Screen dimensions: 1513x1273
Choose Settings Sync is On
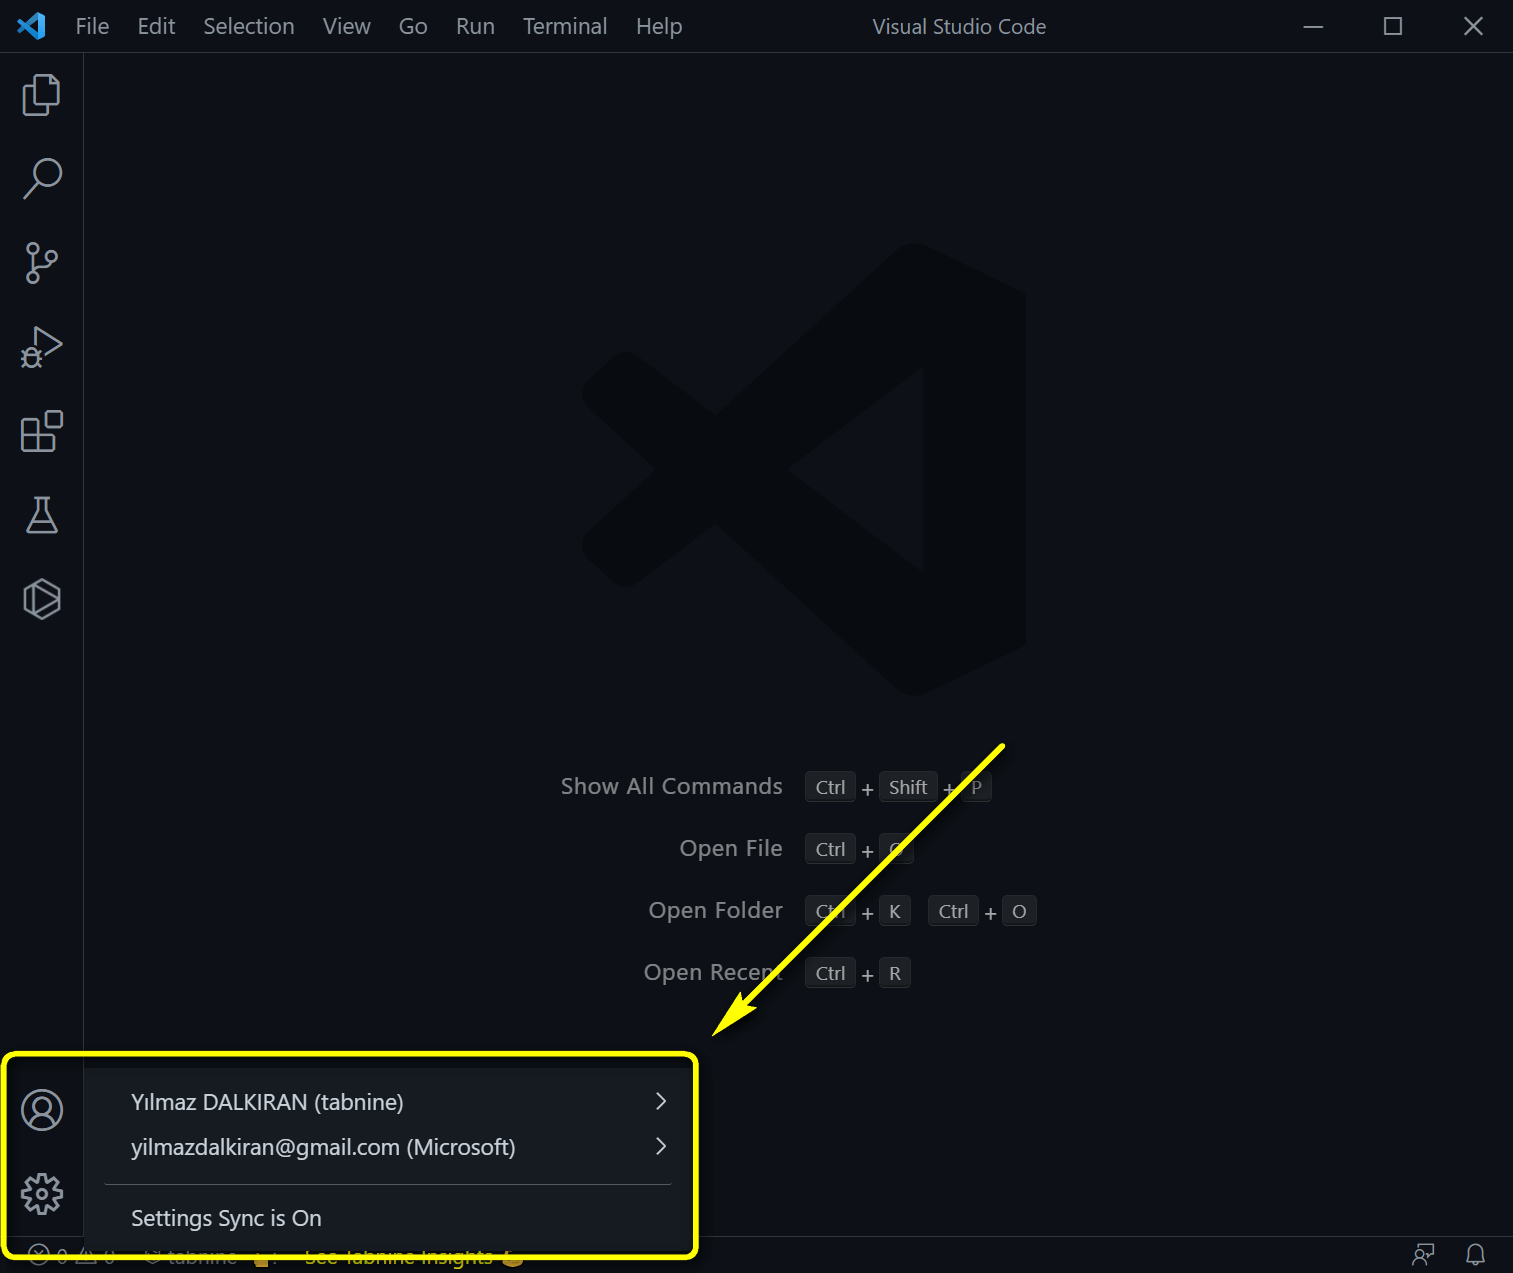coord(388,1218)
